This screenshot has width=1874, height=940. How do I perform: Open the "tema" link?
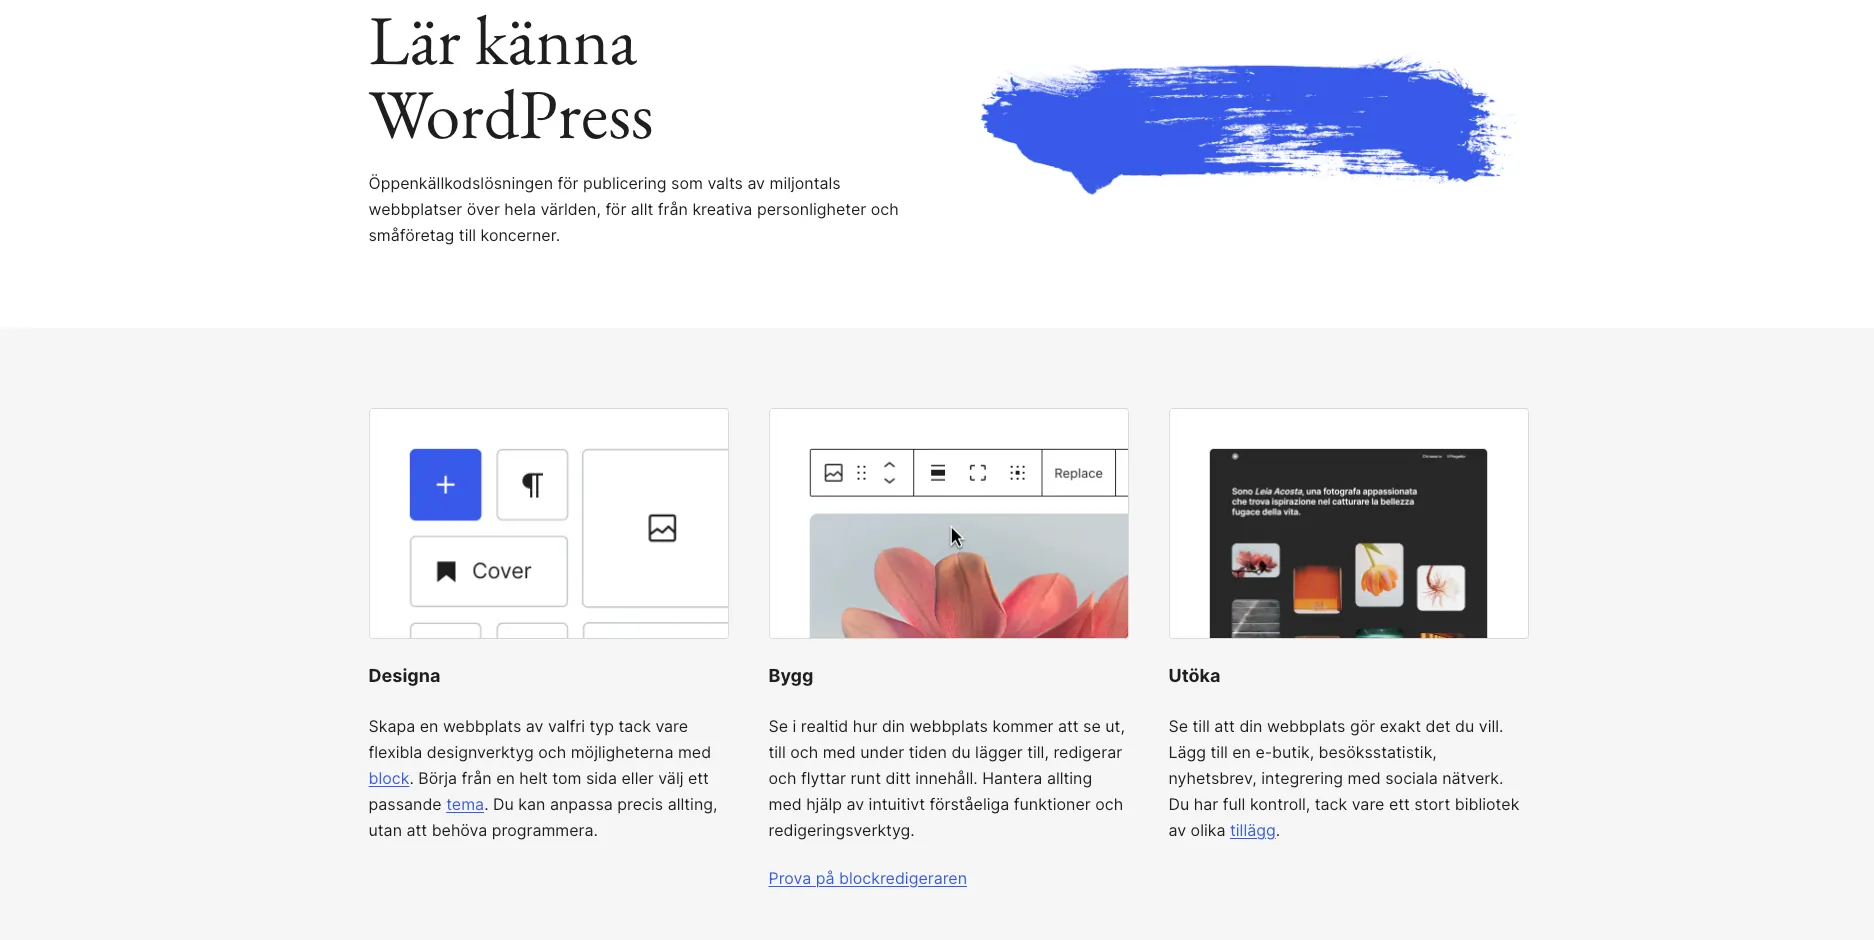coord(465,805)
